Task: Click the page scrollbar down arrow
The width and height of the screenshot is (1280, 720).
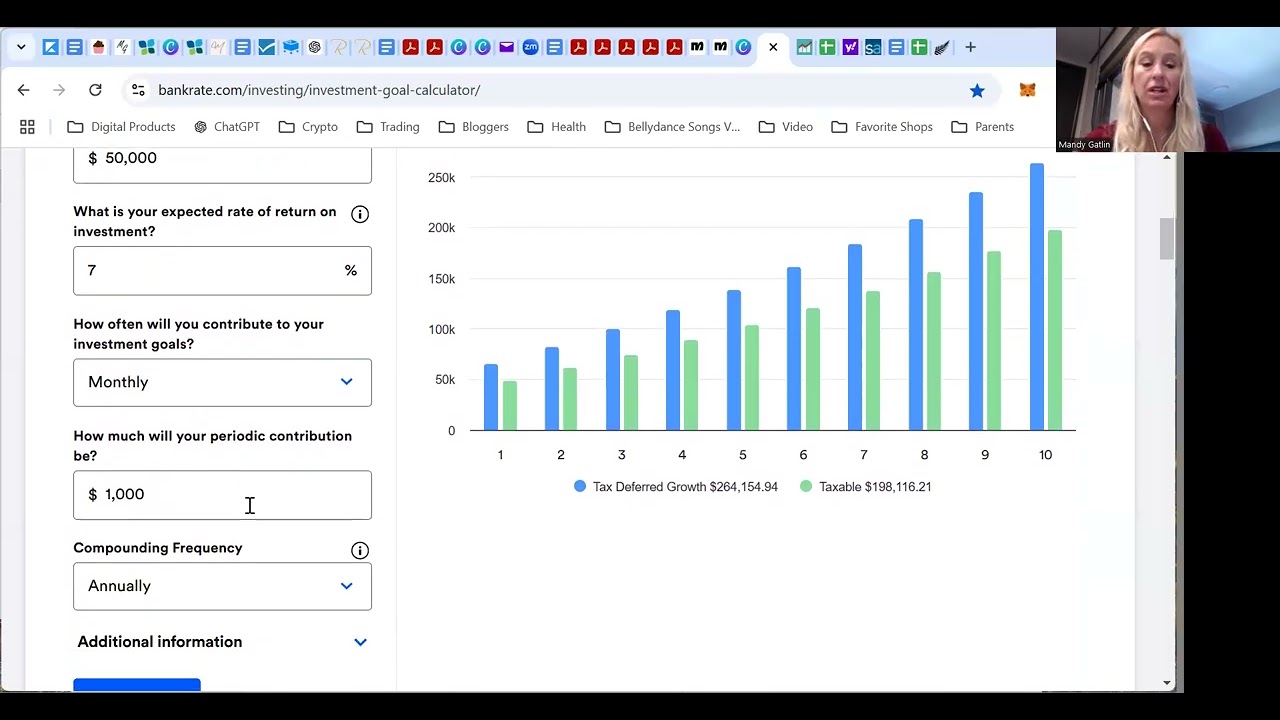Action: pos(1167,683)
